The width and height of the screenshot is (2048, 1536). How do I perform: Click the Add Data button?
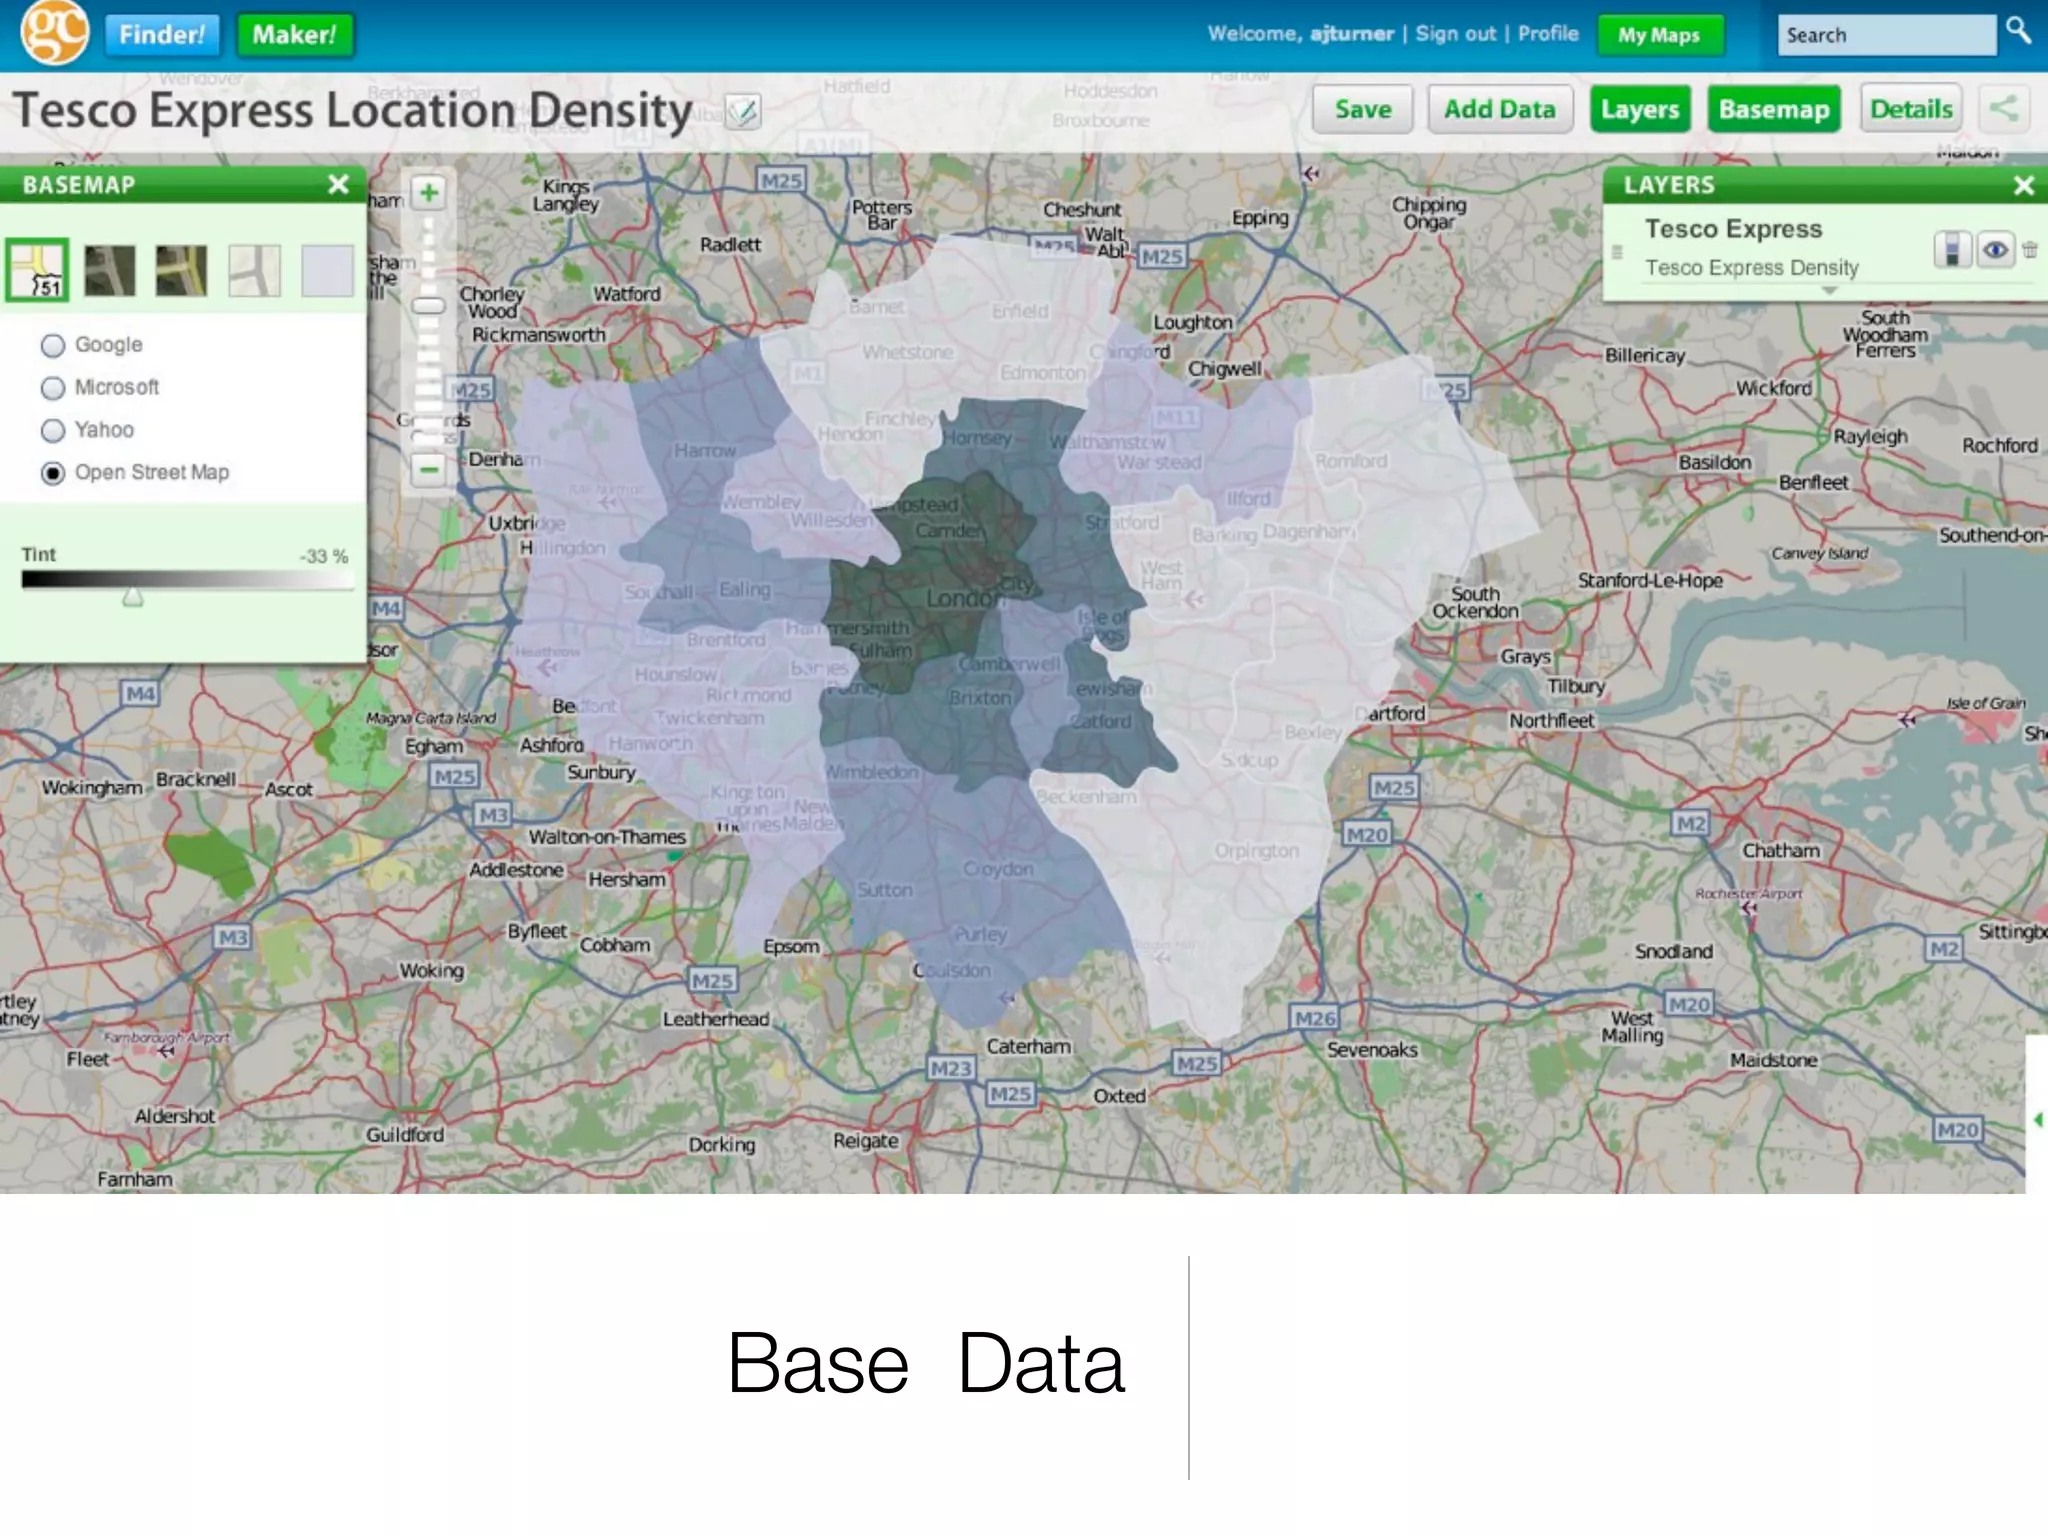(x=1499, y=109)
